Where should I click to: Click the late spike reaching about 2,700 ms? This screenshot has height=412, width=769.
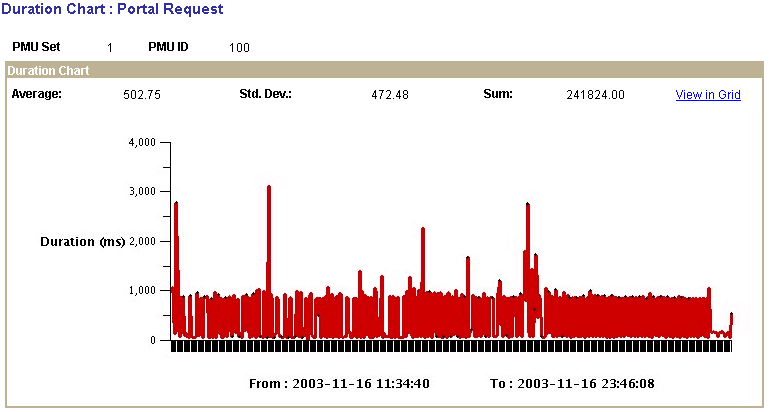click(x=527, y=207)
